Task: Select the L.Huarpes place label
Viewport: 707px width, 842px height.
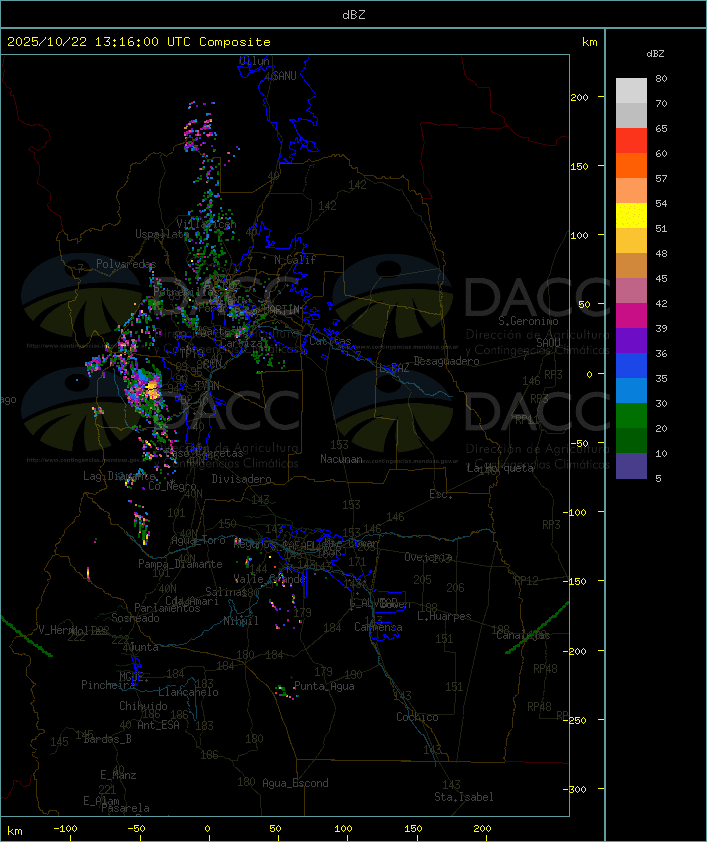Action: click(x=444, y=616)
